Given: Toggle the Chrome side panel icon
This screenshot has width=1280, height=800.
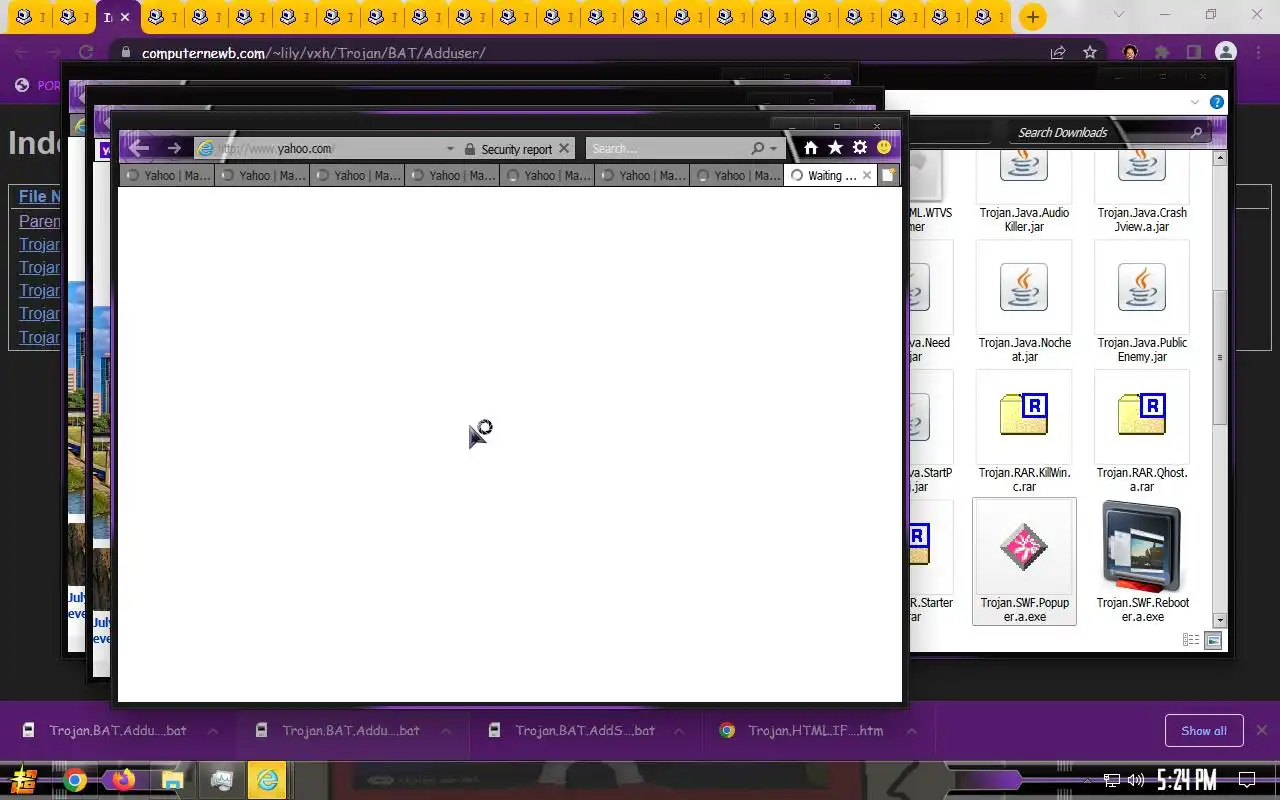Looking at the screenshot, I should coord(1194,52).
